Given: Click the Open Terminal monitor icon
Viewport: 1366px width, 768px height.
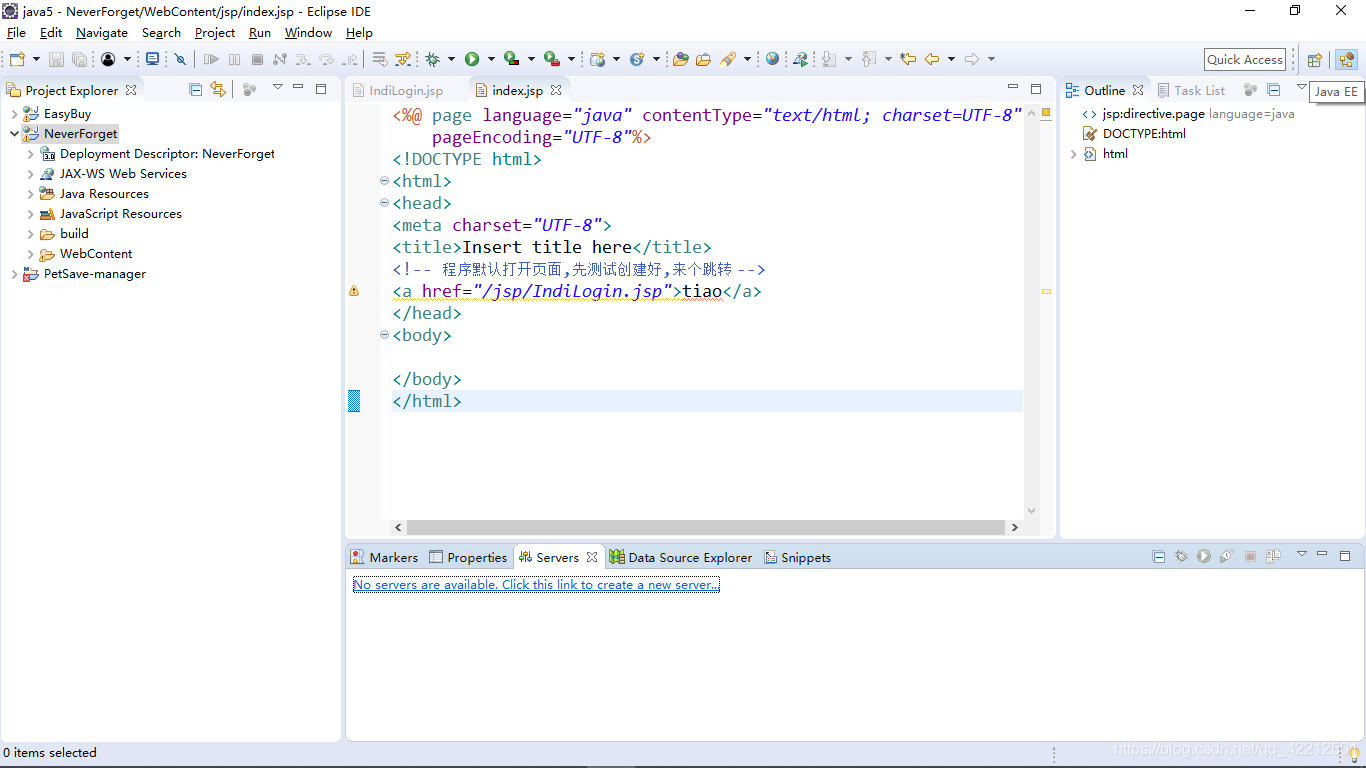Looking at the screenshot, I should 152,60.
